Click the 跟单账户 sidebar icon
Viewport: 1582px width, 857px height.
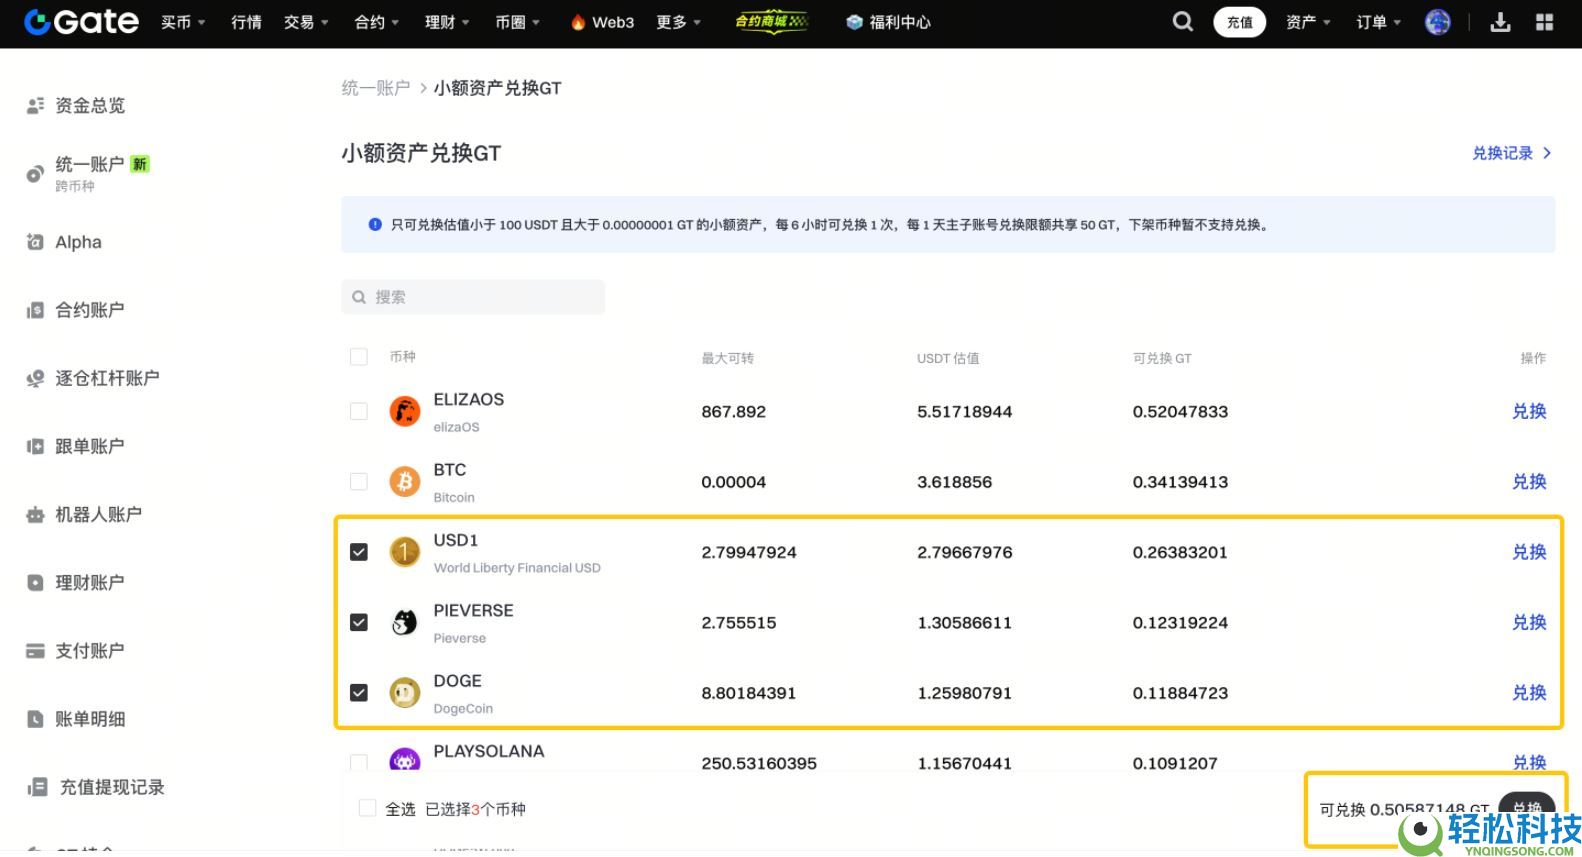(x=35, y=446)
